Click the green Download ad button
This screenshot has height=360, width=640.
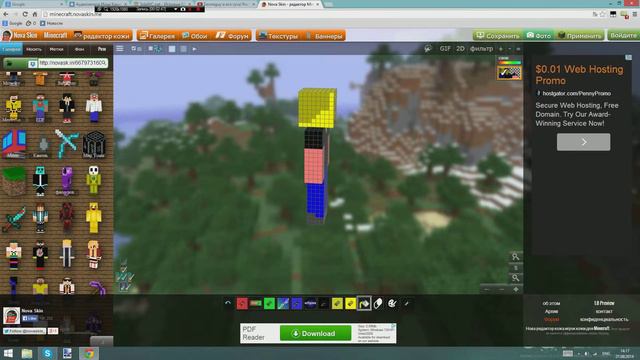(x=315, y=333)
